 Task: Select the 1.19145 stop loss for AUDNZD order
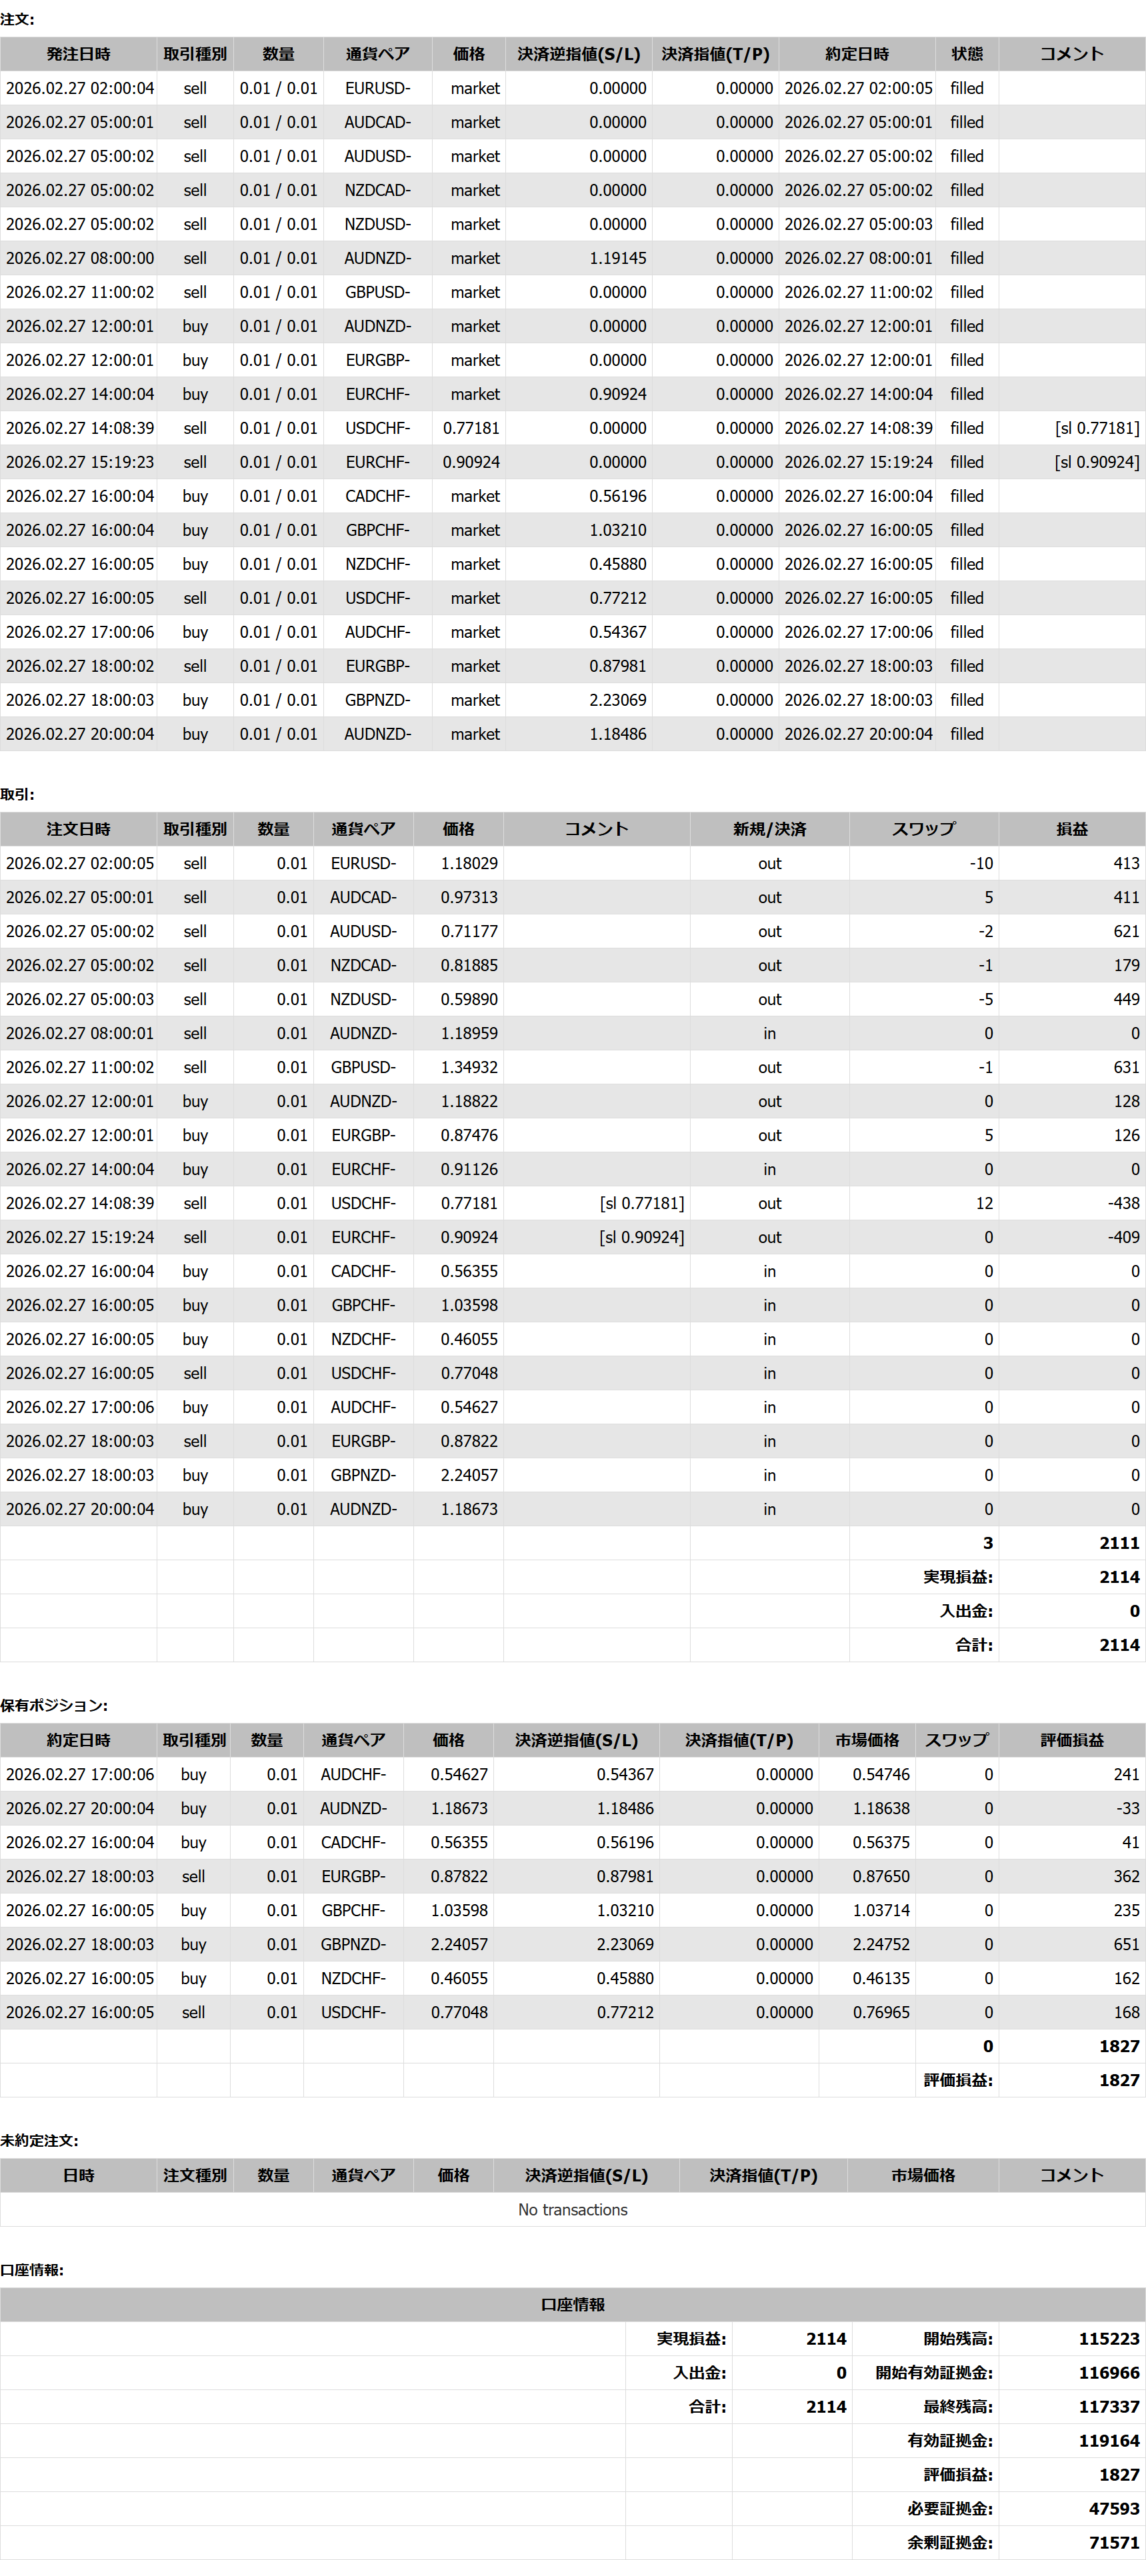coord(617,258)
